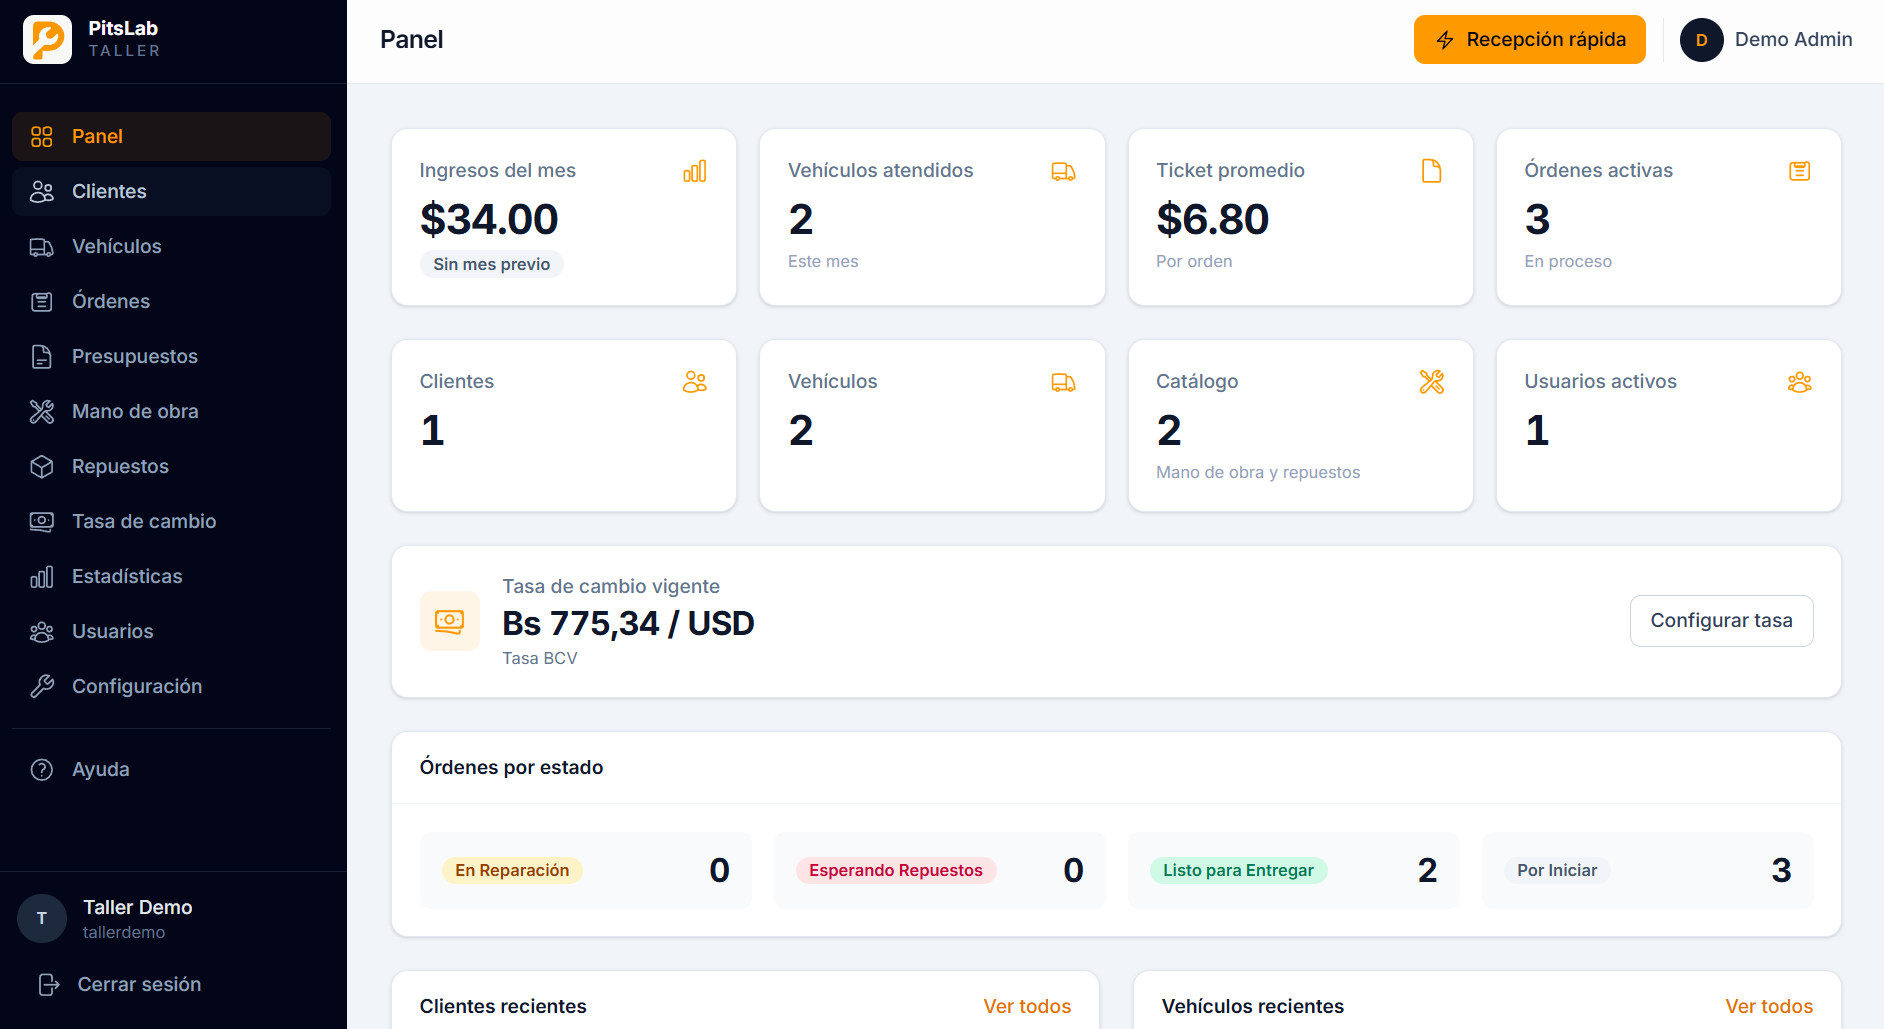Click Ver todos for Clientes recientes
1884x1029 pixels.
[x=1027, y=1006]
